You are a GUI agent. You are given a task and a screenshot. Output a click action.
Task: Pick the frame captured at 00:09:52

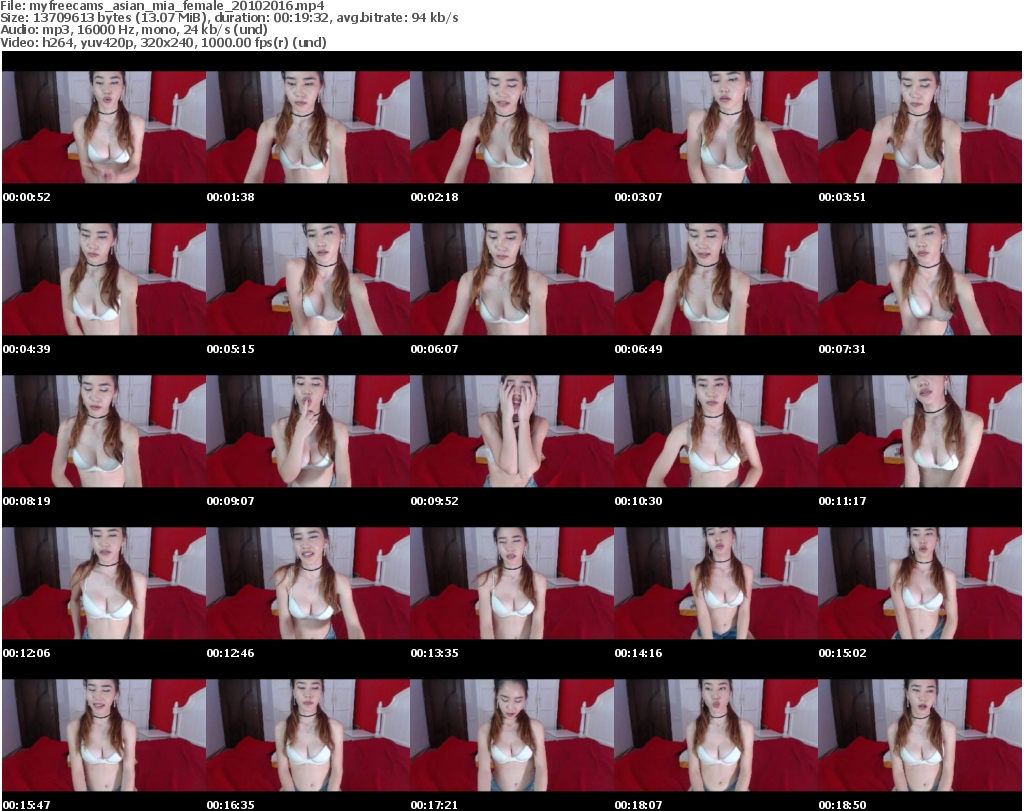coord(512,432)
